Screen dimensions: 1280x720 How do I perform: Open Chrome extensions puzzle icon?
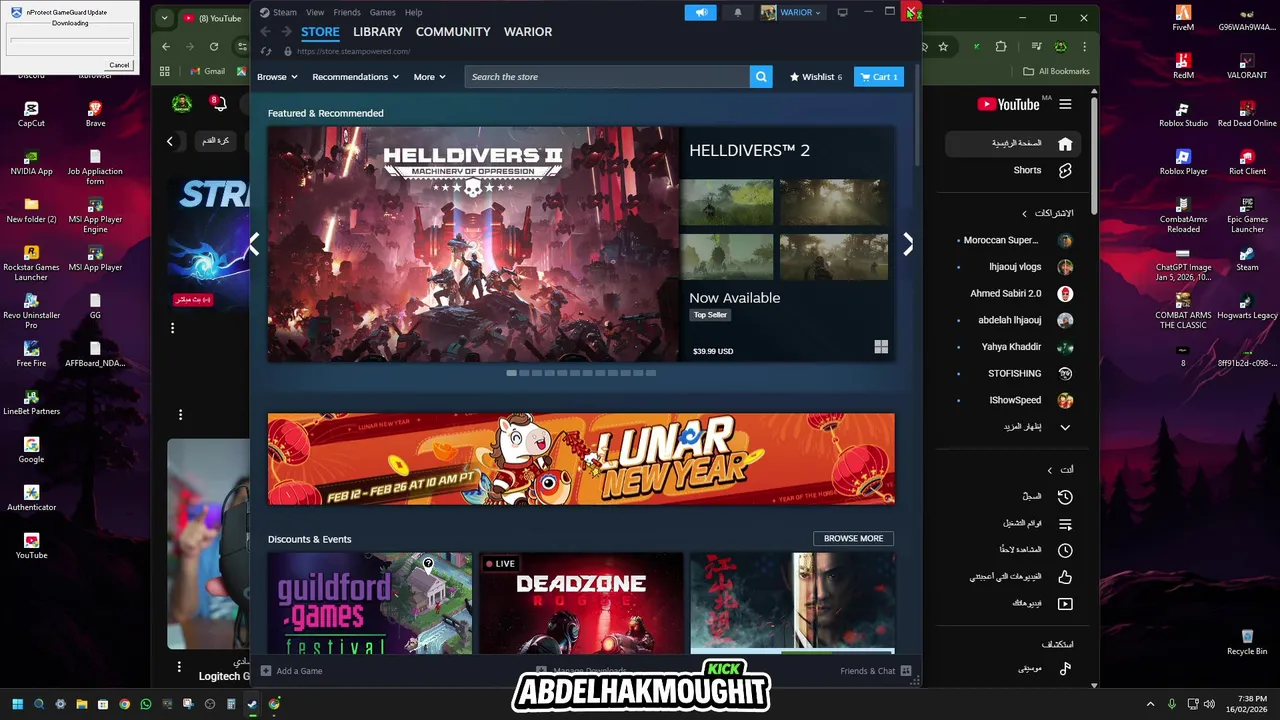1001,46
